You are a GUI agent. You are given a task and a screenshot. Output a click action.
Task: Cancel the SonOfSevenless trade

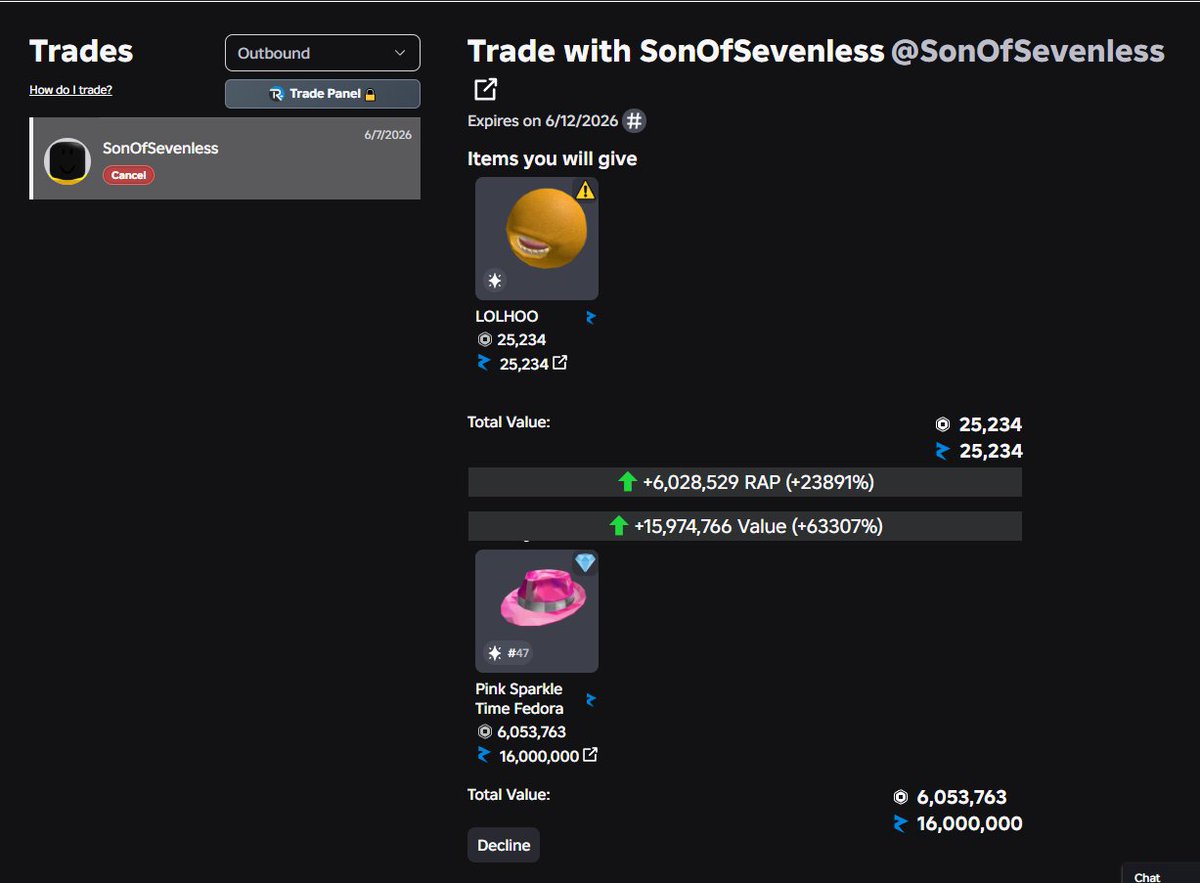tap(128, 175)
